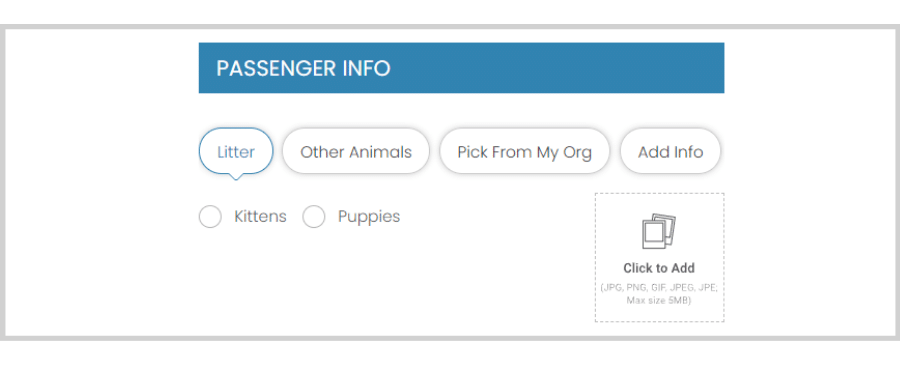Click inside the dashed photo upload box

pyautogui.click(x=660, y=257)
